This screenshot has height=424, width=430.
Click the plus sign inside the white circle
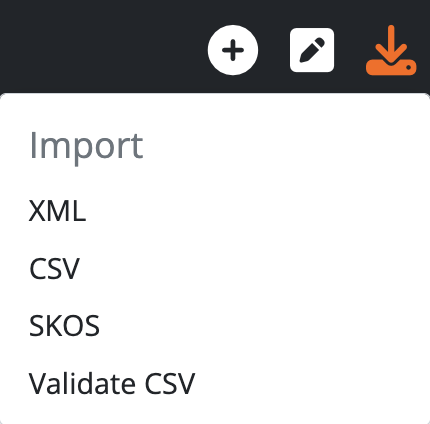tap(233, 50)
